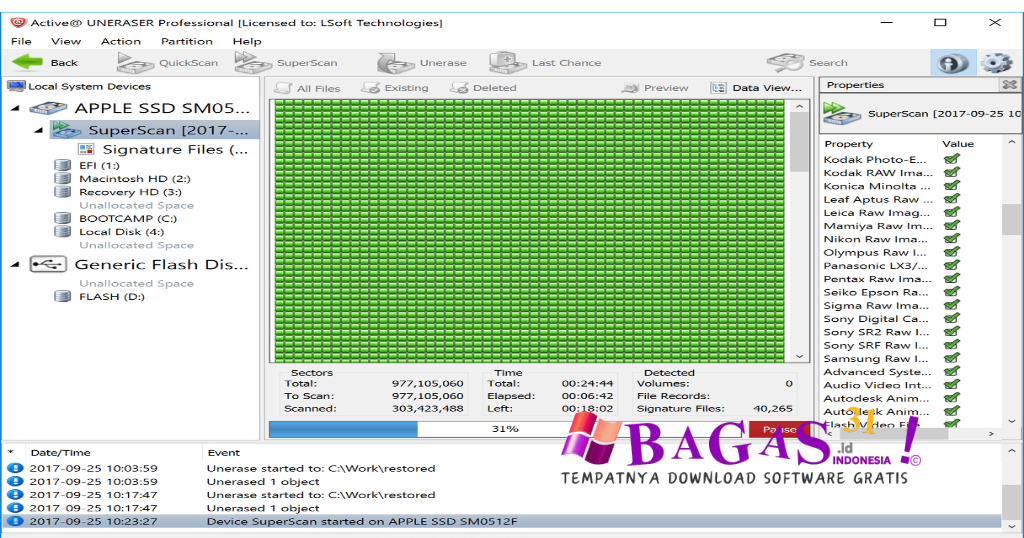Uncheck Leaf Aptus Raw signature
1024x538 pixels.
click(x=952, y=198)
